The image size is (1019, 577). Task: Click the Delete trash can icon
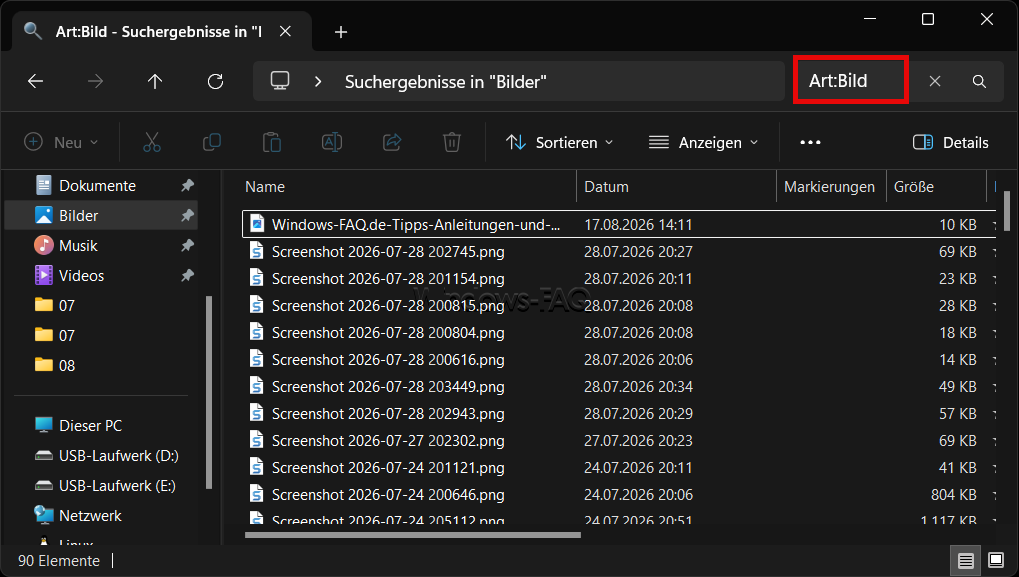(x=452, y=142)
